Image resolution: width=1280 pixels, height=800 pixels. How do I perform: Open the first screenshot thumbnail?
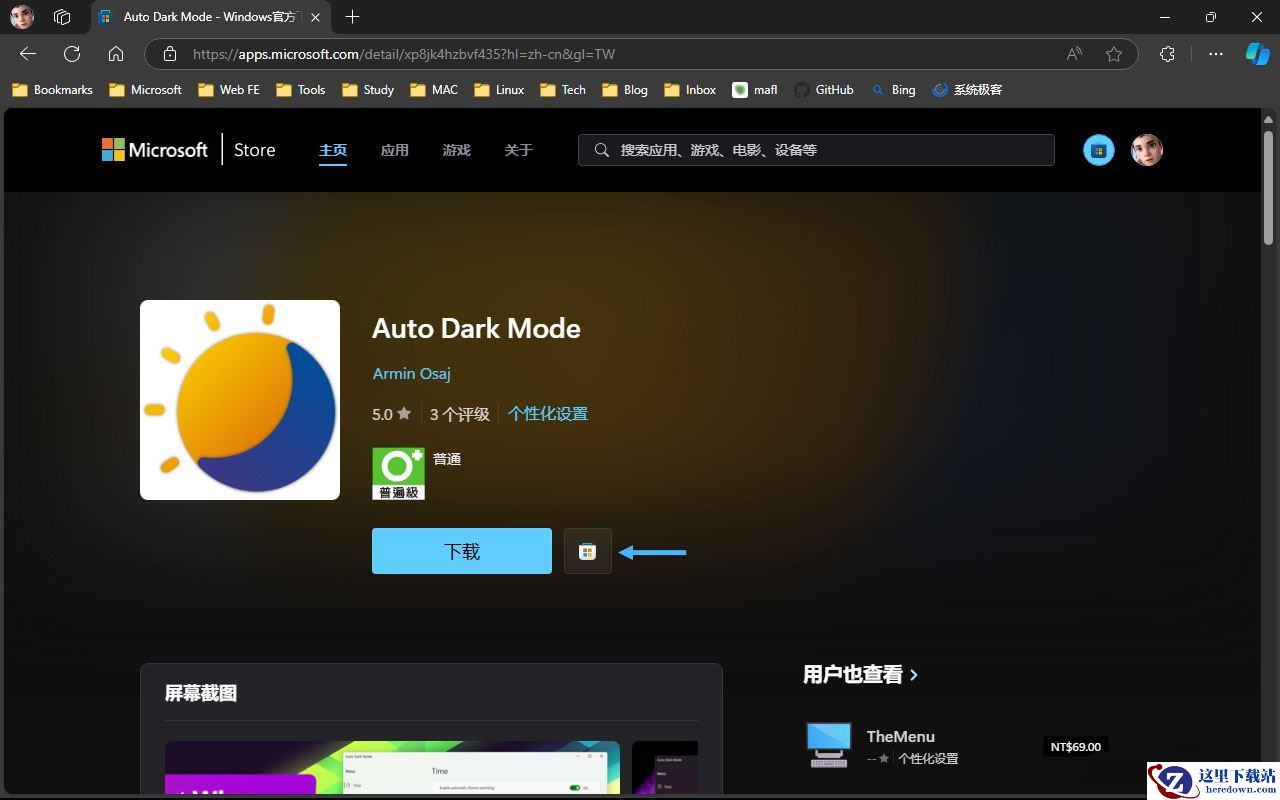click(392, 767)
